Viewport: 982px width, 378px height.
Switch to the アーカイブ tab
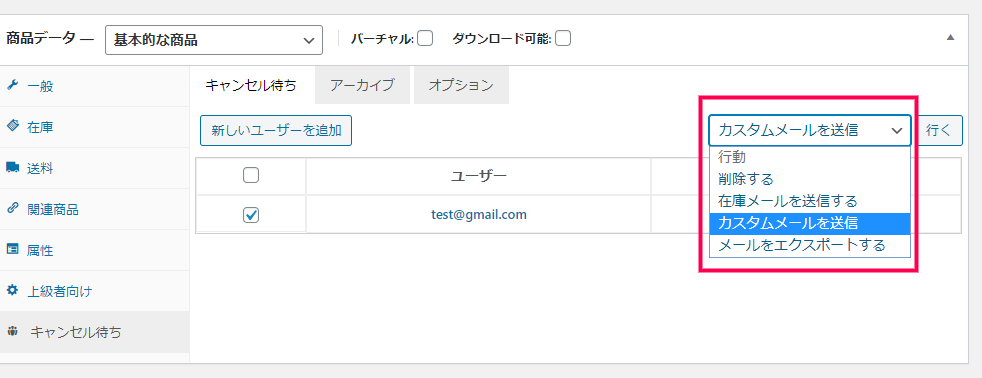point(362,85)
